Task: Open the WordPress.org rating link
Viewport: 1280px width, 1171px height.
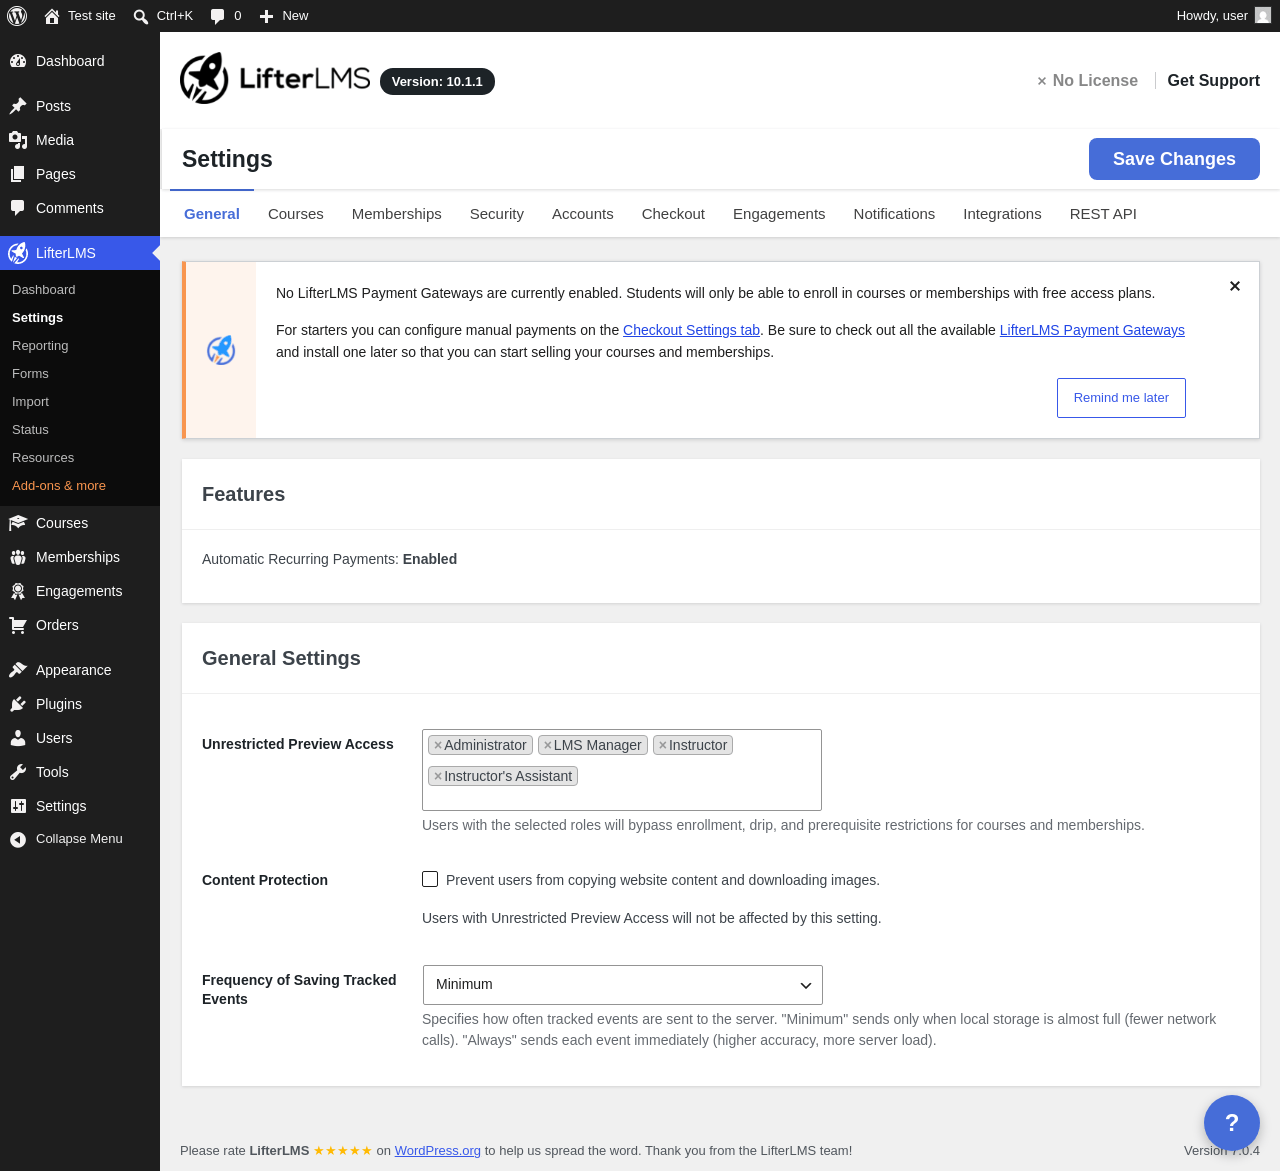Action: 438,1151
